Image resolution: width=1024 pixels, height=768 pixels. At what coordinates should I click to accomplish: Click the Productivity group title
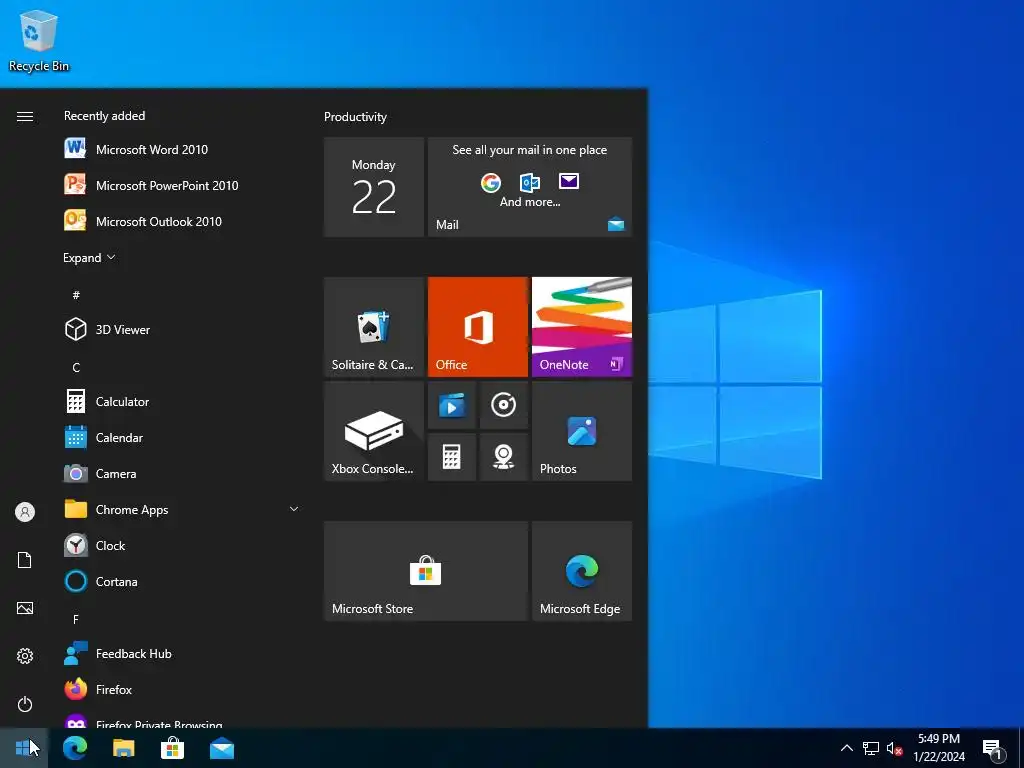point(355,117)
